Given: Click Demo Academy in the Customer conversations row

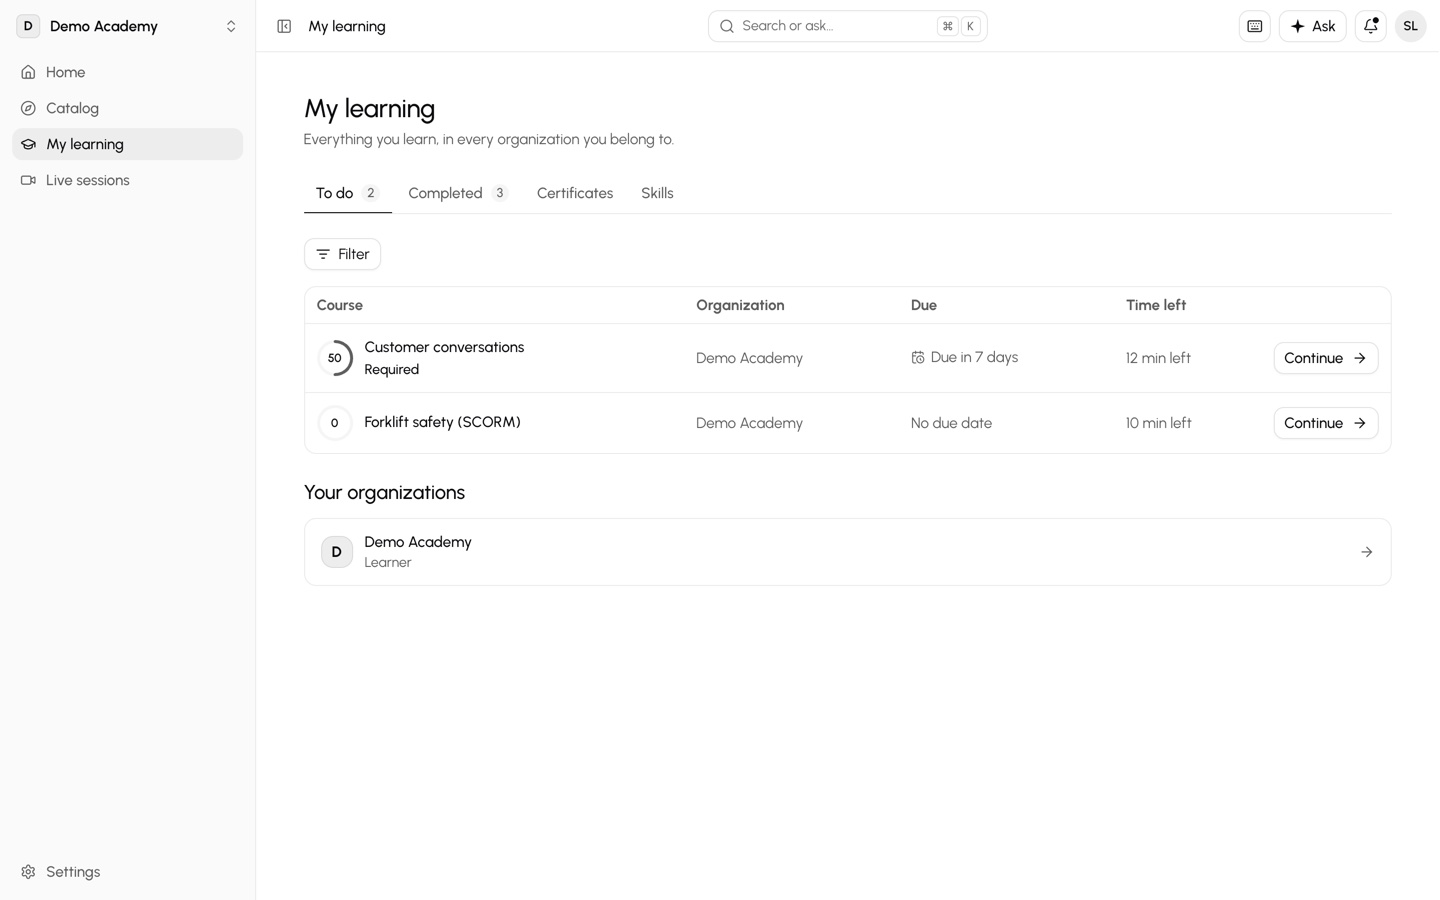Looking at the screenshot, I should click(749, 358).
